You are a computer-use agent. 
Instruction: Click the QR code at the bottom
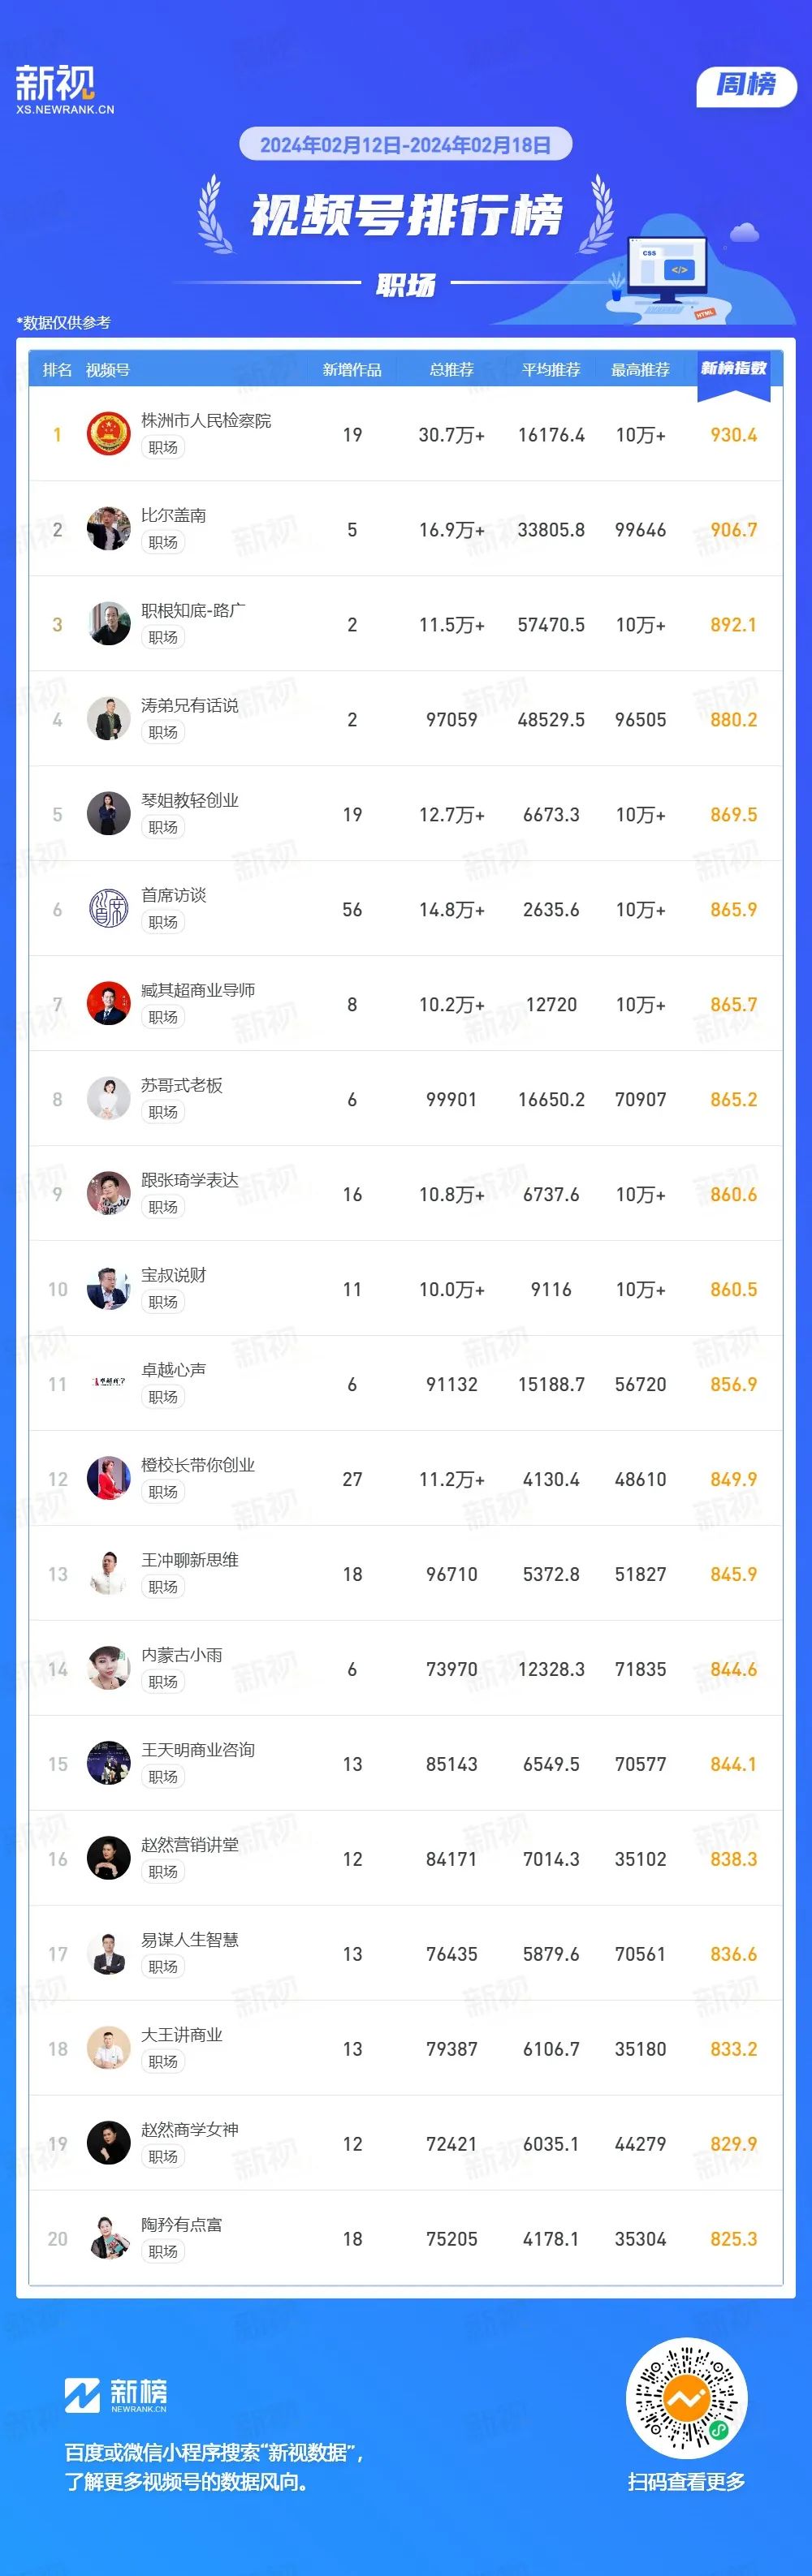pos(686,2398)
